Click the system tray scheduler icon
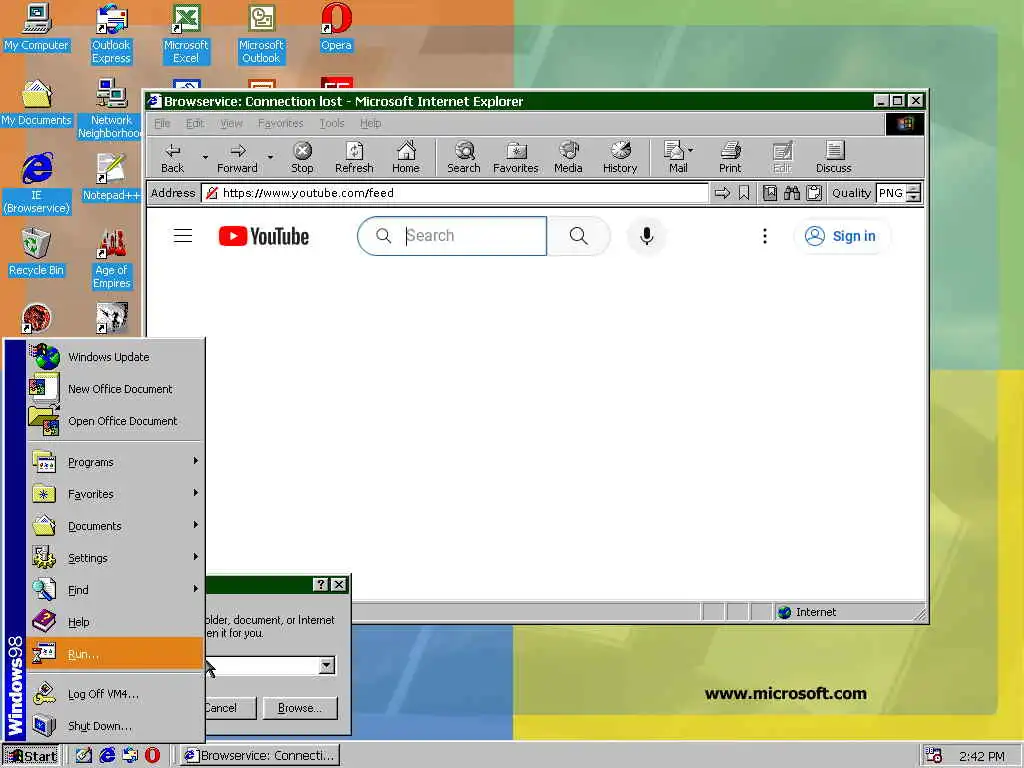The height and width of the screenshot is (768, 1024). (x=933, y=756)
